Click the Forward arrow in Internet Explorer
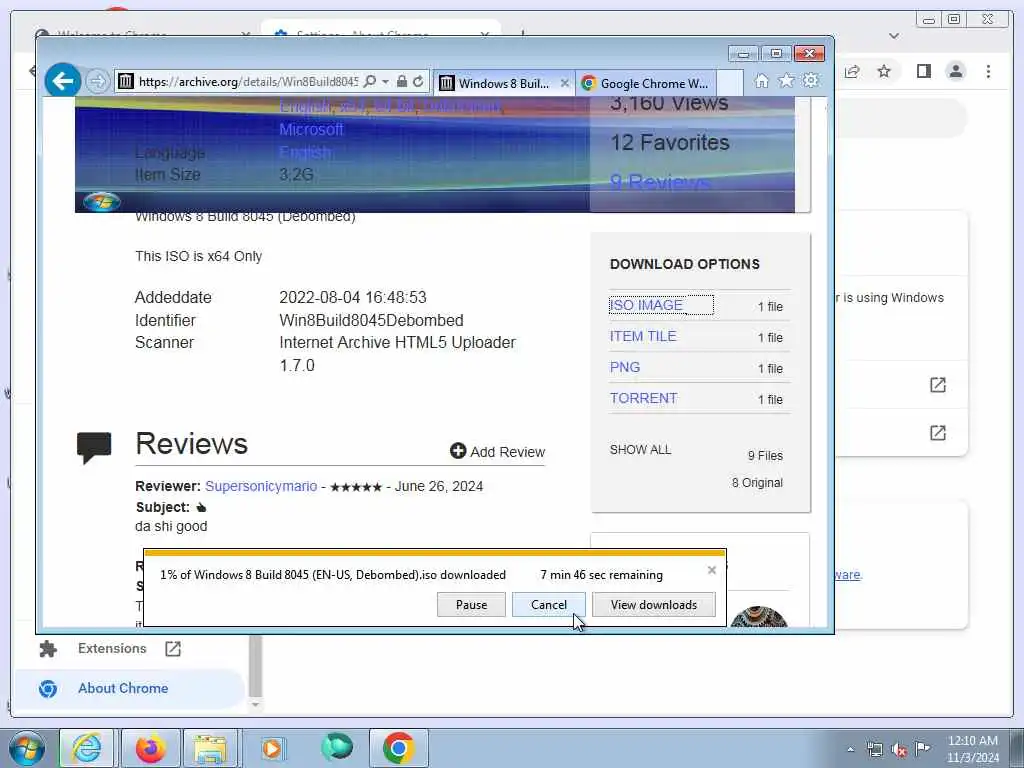This screenshot has height=768, width=1024. click(x=97, y=82)
